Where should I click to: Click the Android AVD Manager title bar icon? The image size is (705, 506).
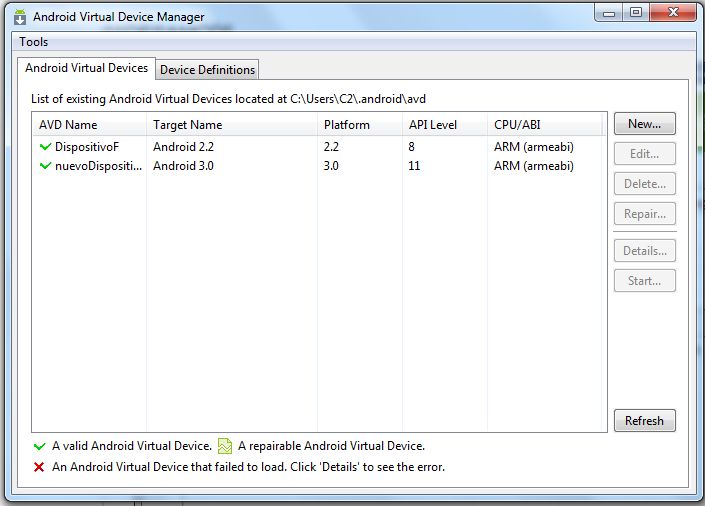point(20,17)
